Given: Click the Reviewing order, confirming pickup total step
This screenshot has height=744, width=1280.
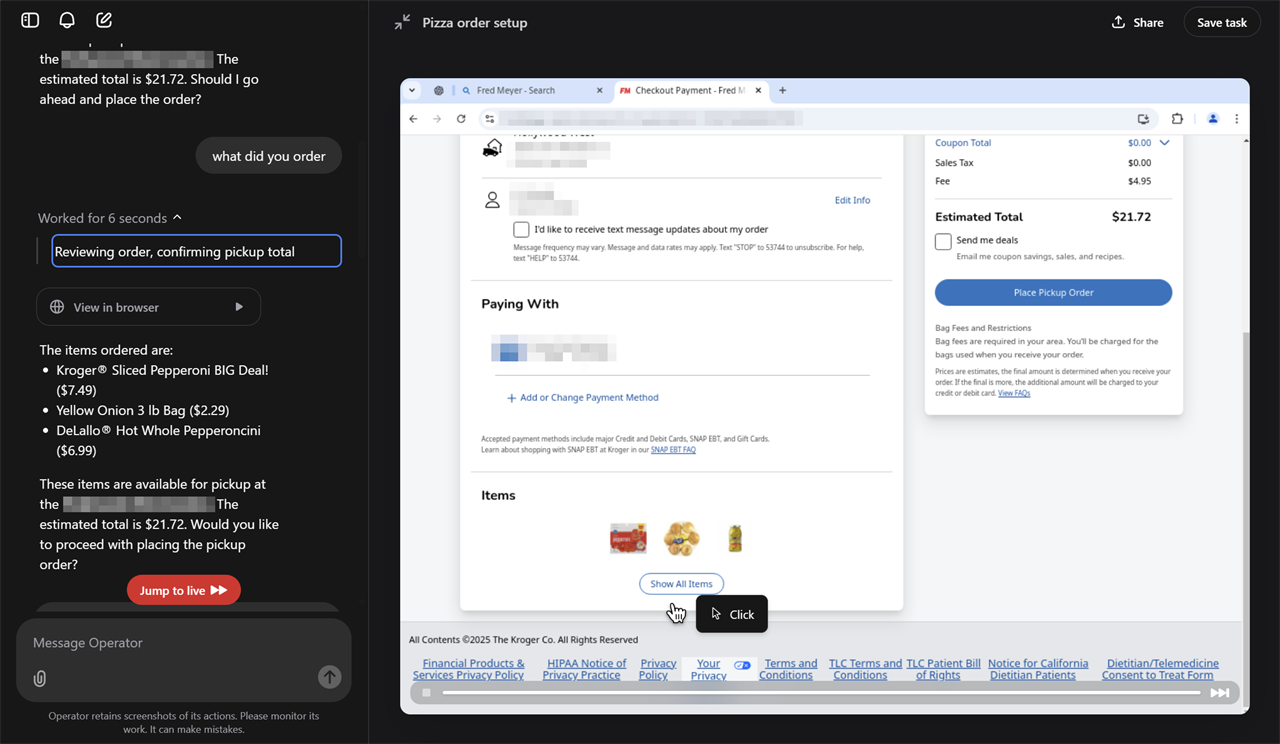Looking at the screenshot, I should [196, 251].
